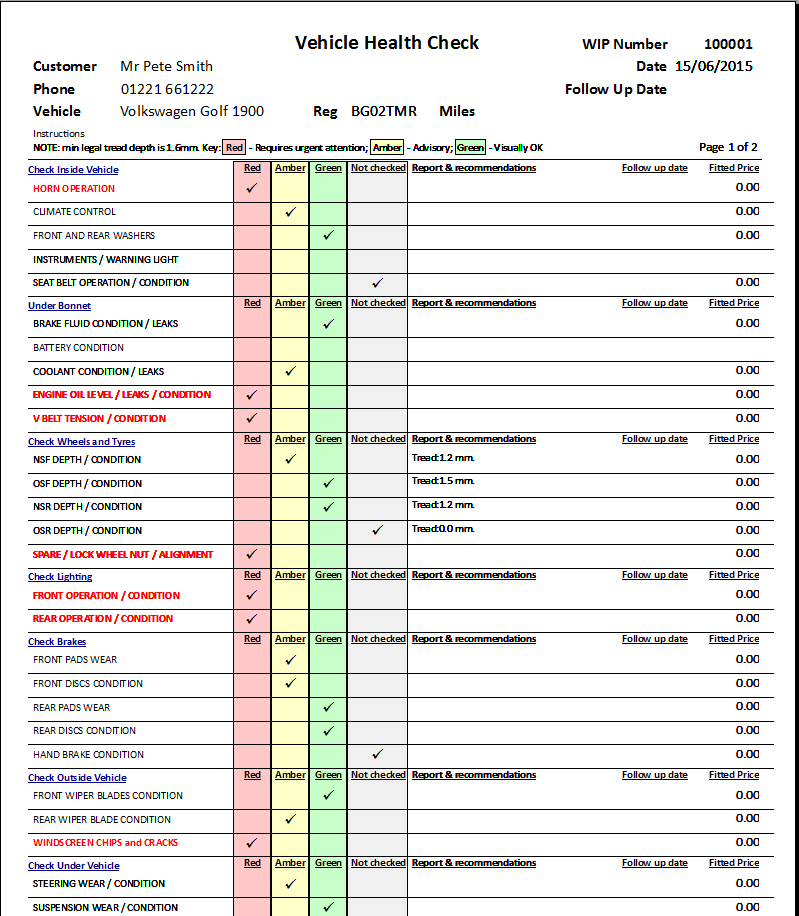The image size is (799, 916).
Task: Open the Check Brakes section link
Action: (x=57, y=641)
